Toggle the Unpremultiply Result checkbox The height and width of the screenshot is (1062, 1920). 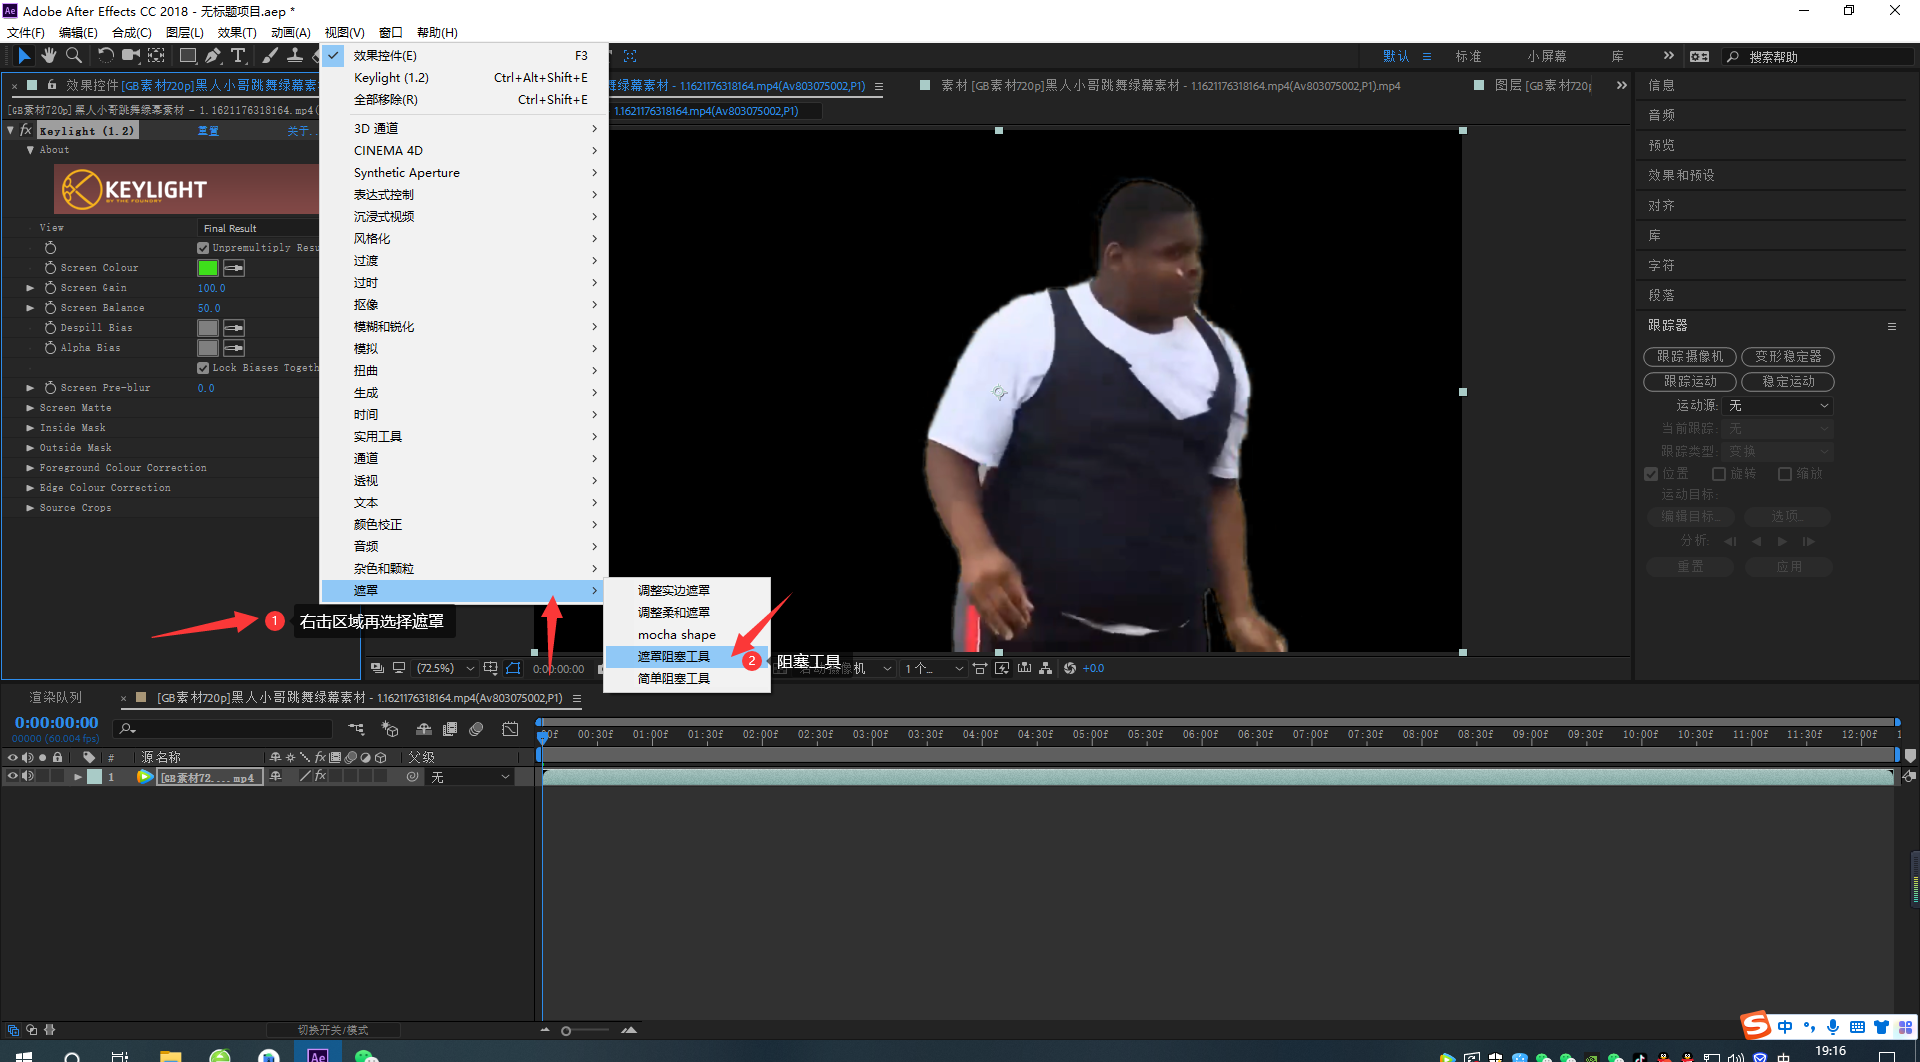pyautogui.click(x=203, y=248)
